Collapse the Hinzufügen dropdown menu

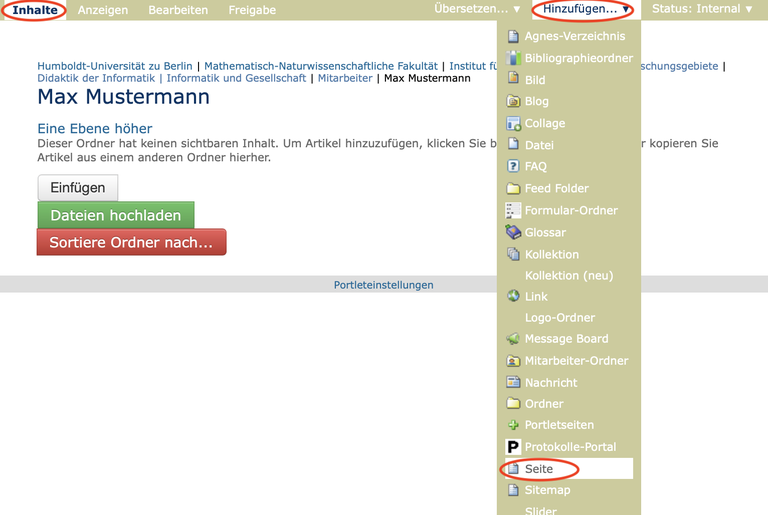point(586,9)
